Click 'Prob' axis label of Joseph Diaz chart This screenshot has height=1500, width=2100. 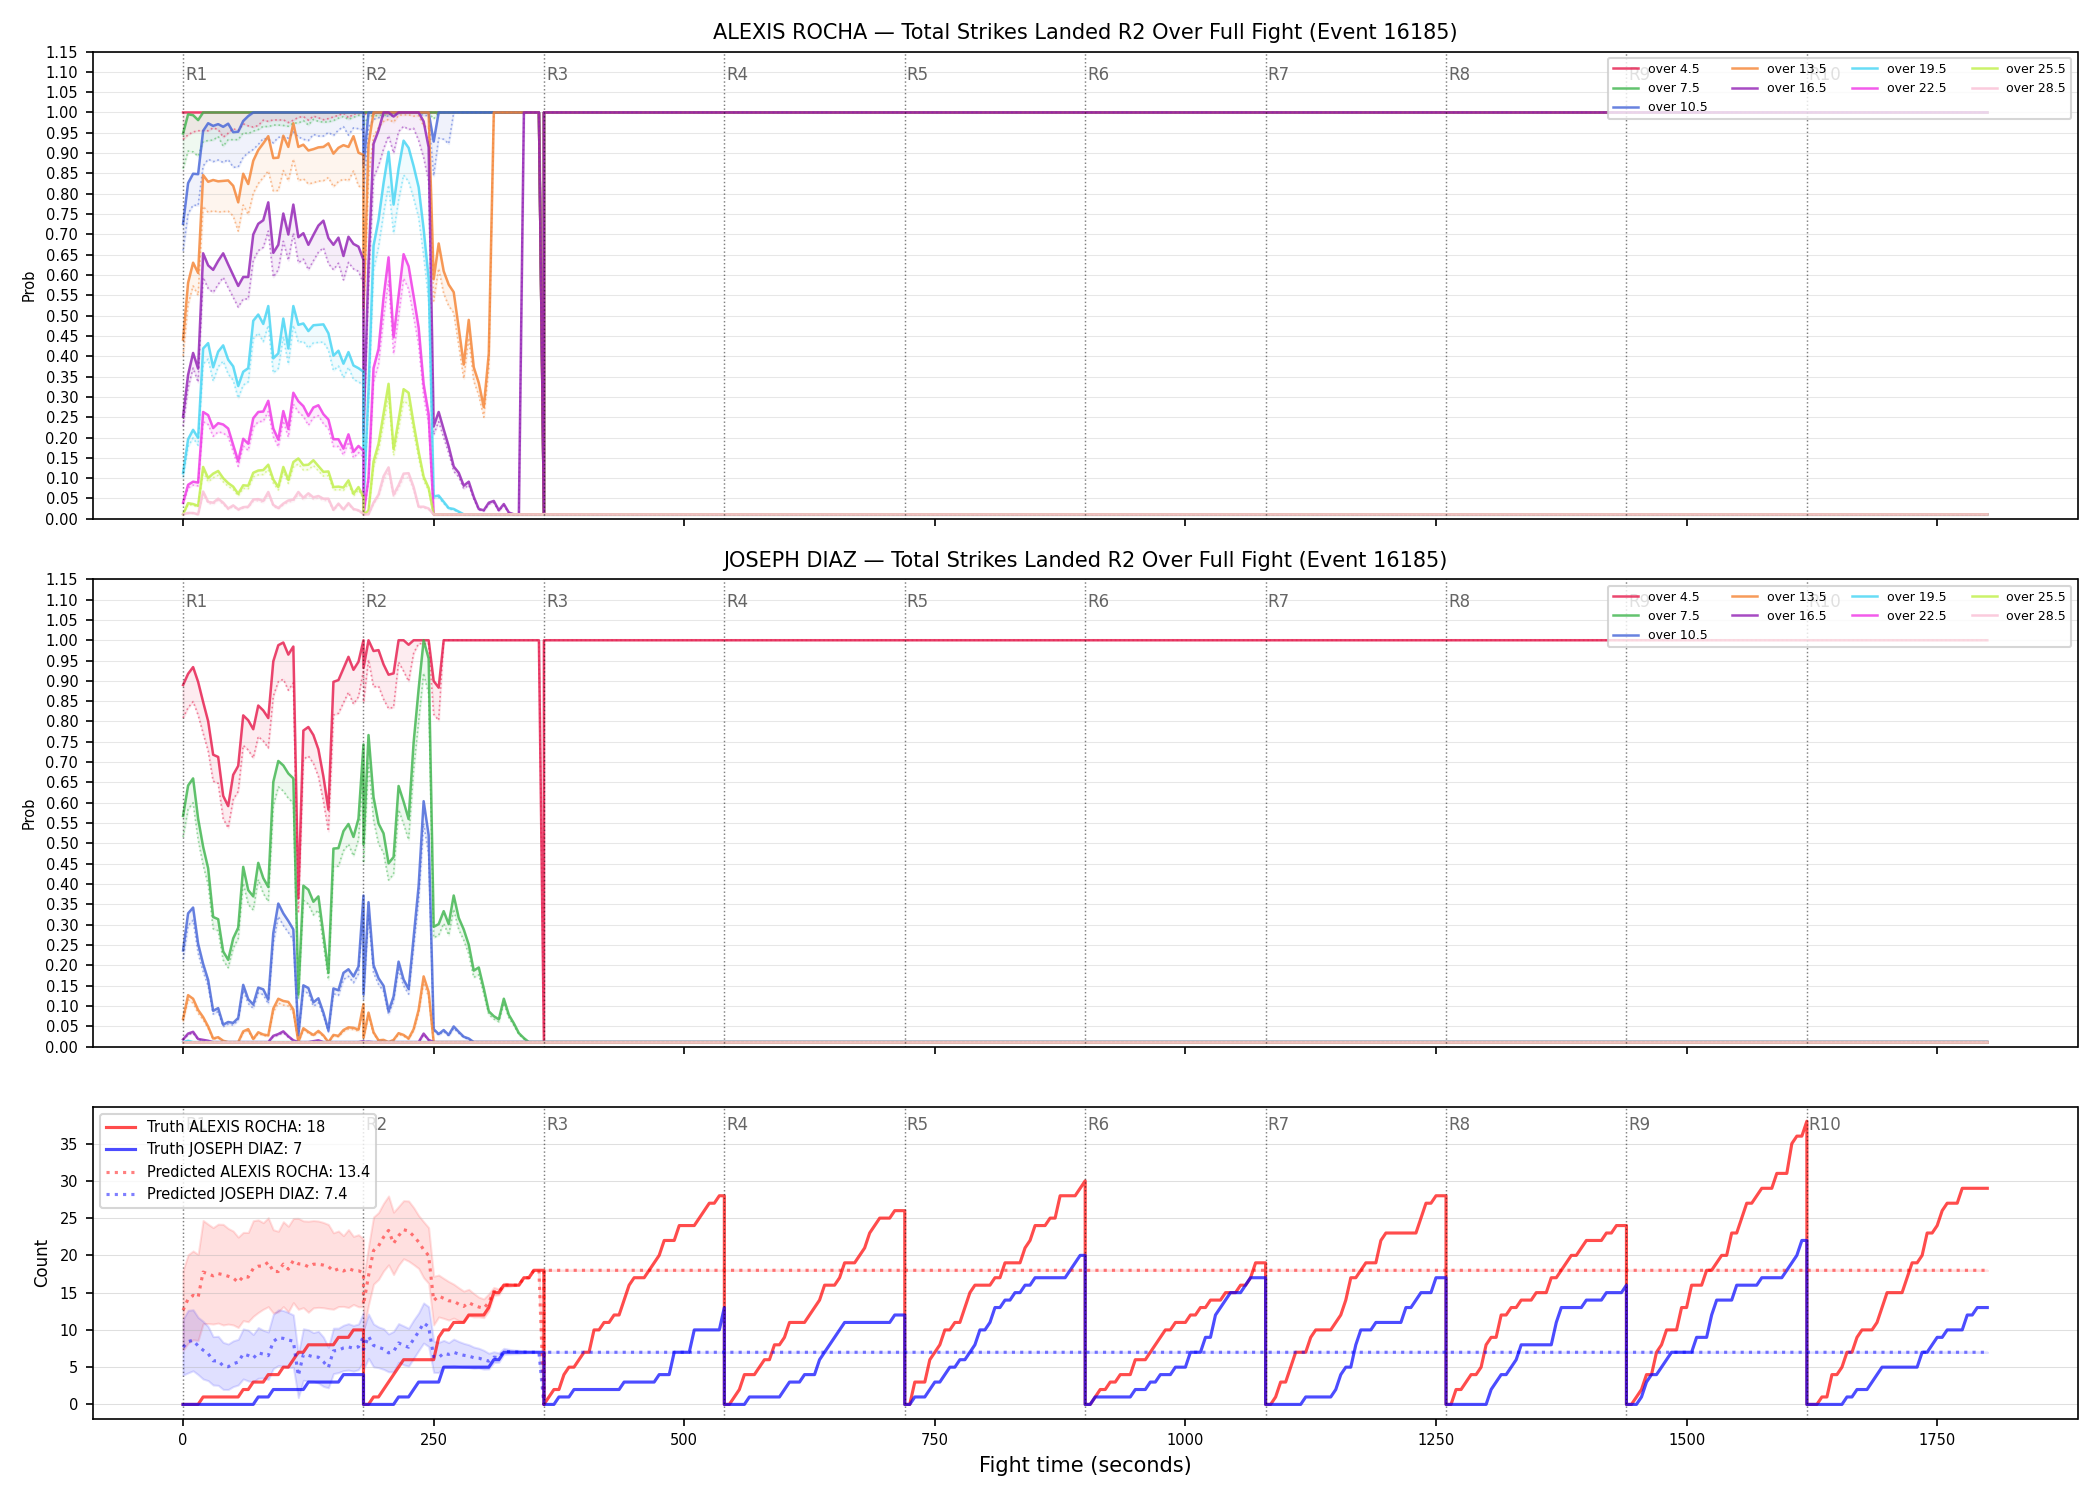click(x=29, y=814)
